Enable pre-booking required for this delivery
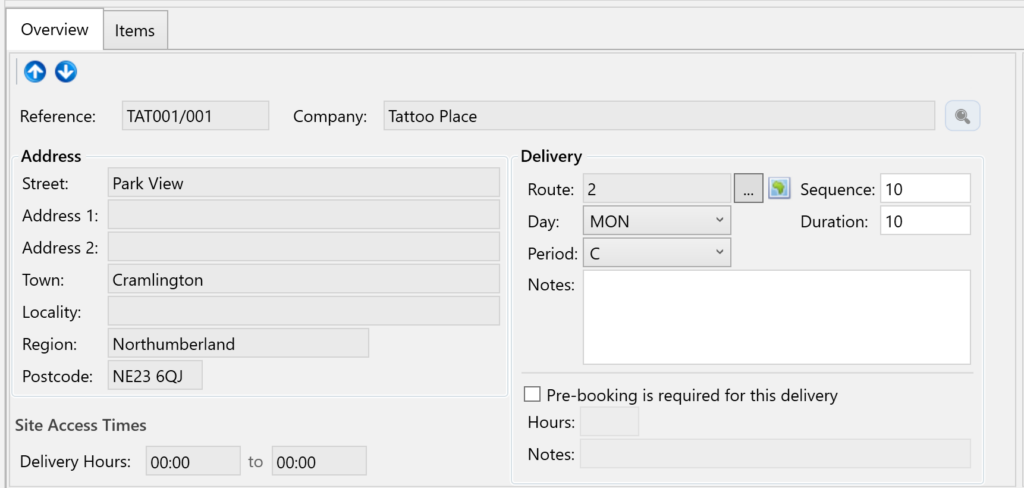1024x488 pixels. pyautogui.click(x=532, y=395)
